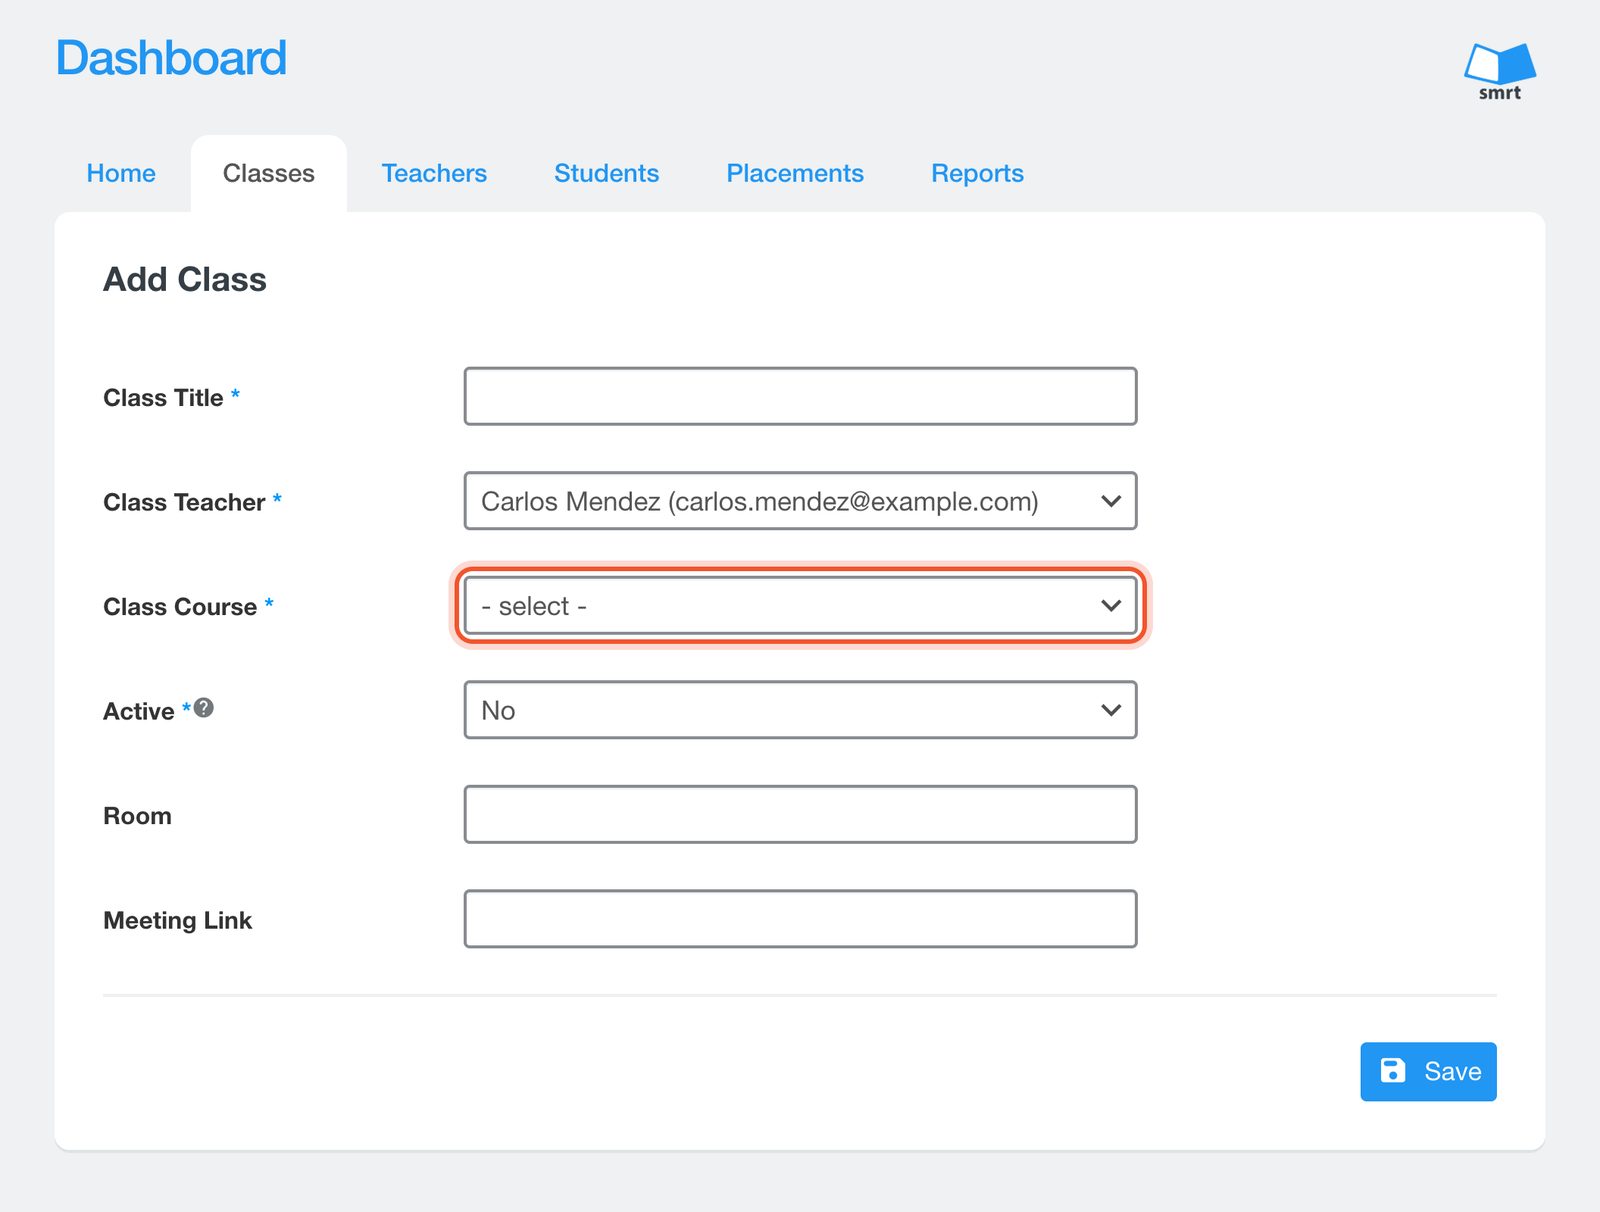Click into the Room input field

(x=800, y=814)
